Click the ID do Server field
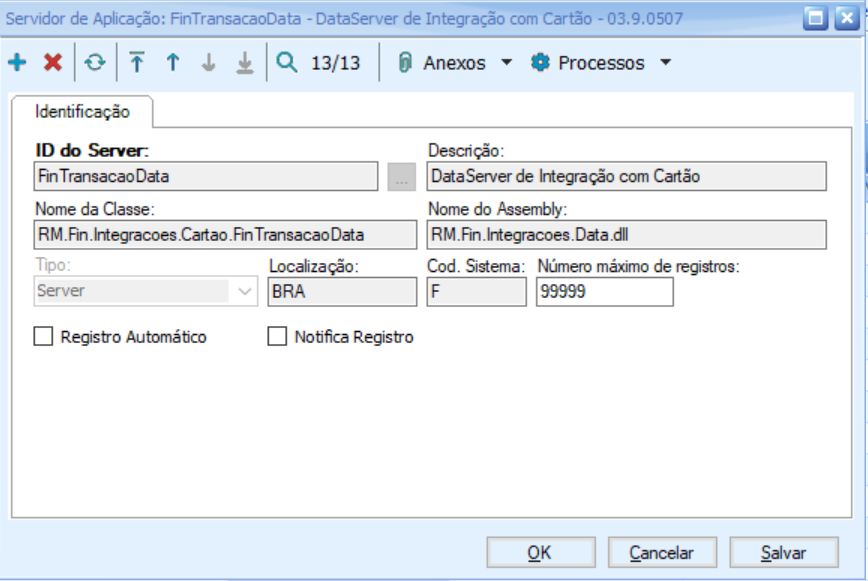This screenshot has height=581, width=868. (x=206, y=177)
